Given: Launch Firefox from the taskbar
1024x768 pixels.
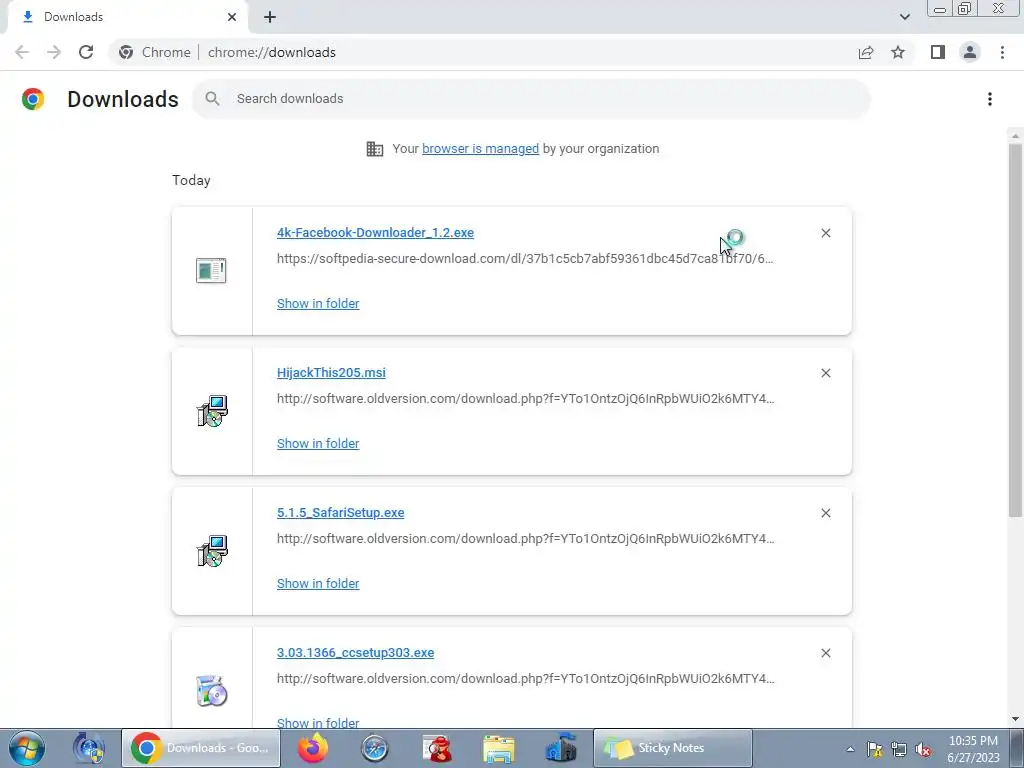Looking at the screenshot, I should click(x=313, y=748).
